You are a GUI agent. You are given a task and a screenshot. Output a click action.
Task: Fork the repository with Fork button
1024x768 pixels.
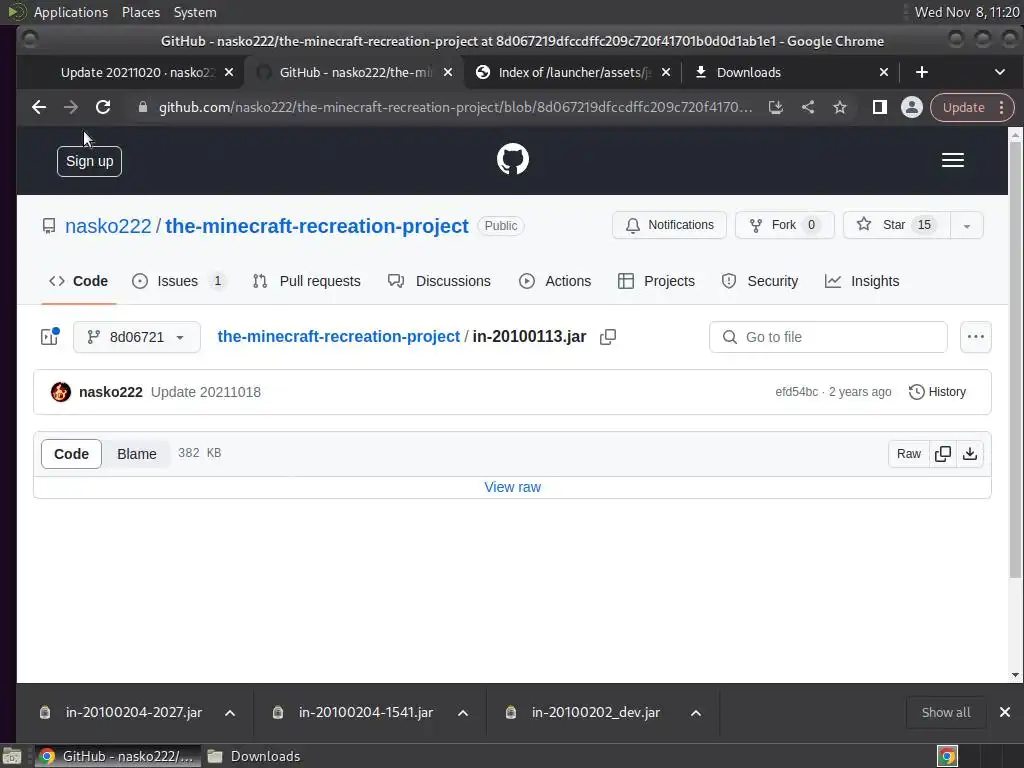(x=784, y=225)
